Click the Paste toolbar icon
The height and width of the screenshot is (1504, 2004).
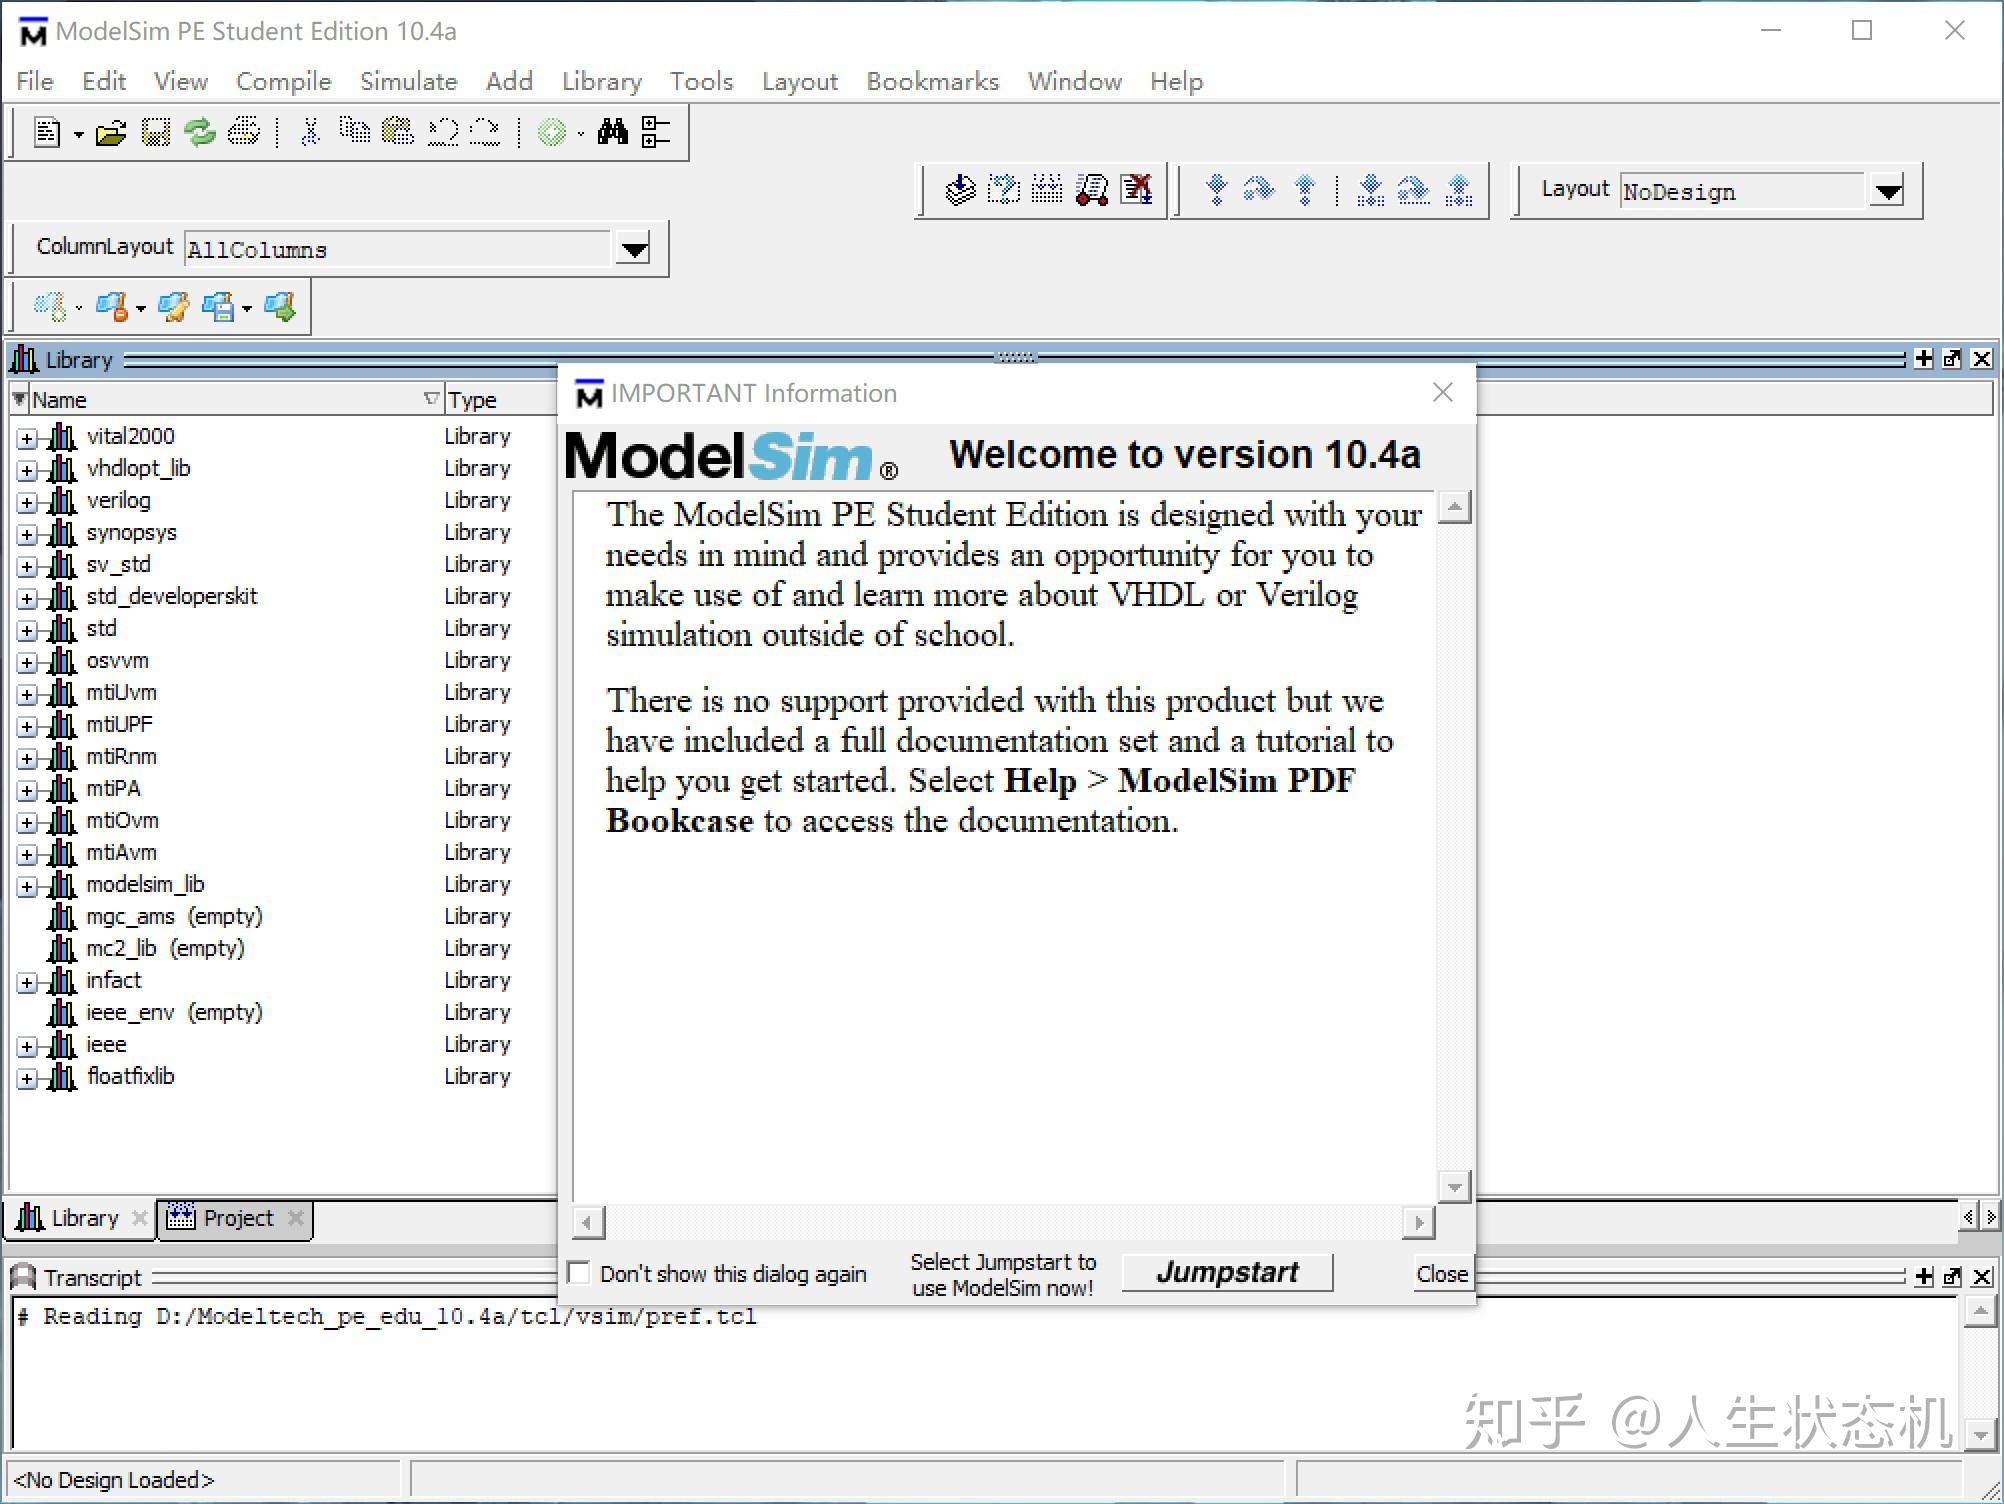(x=396, y=131)
